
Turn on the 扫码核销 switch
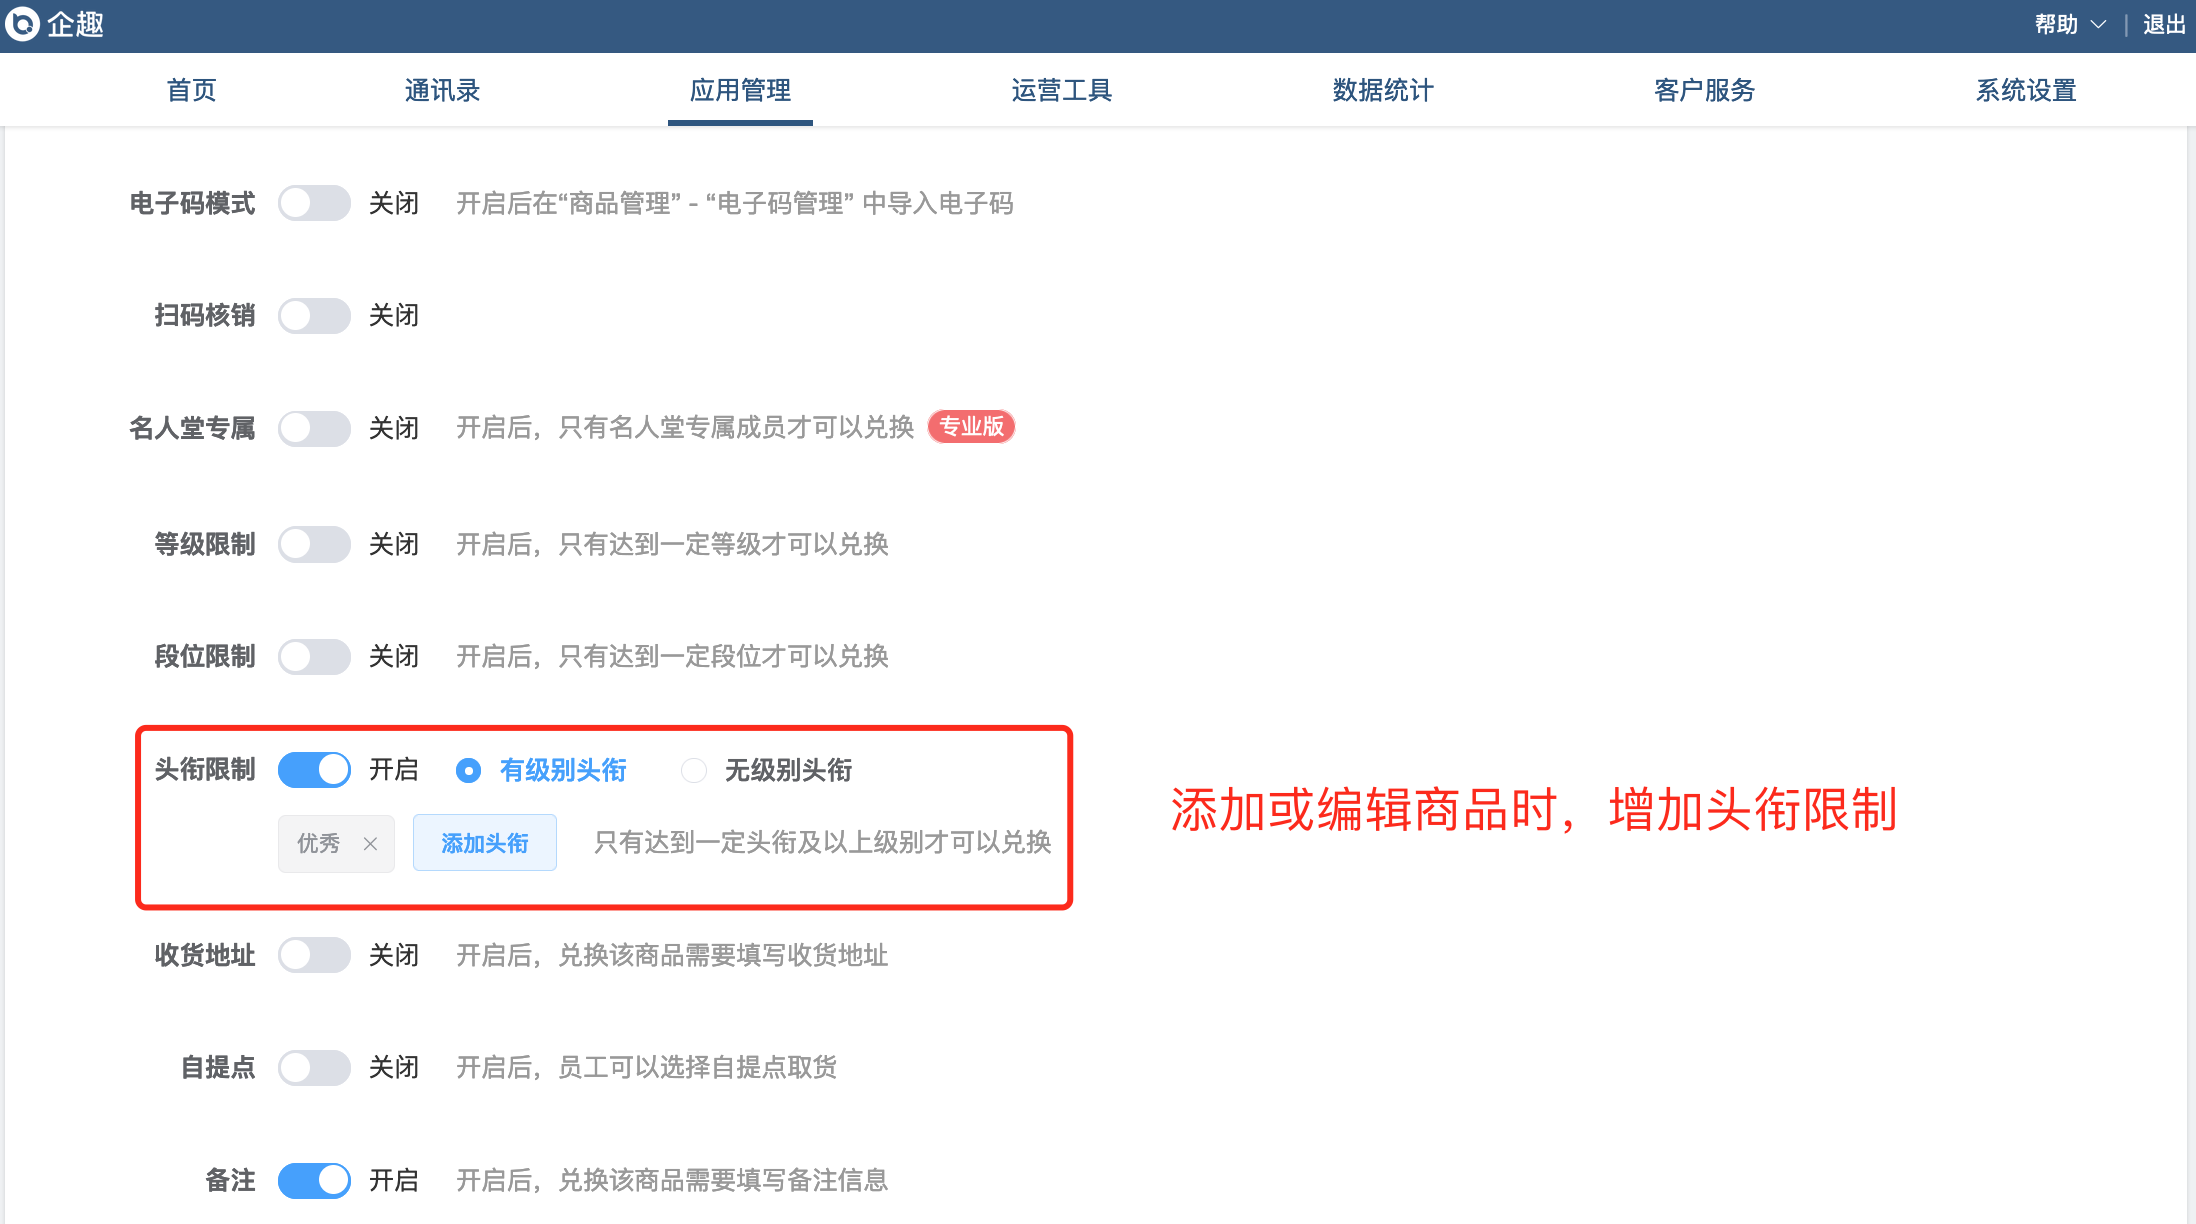(314, 316)
